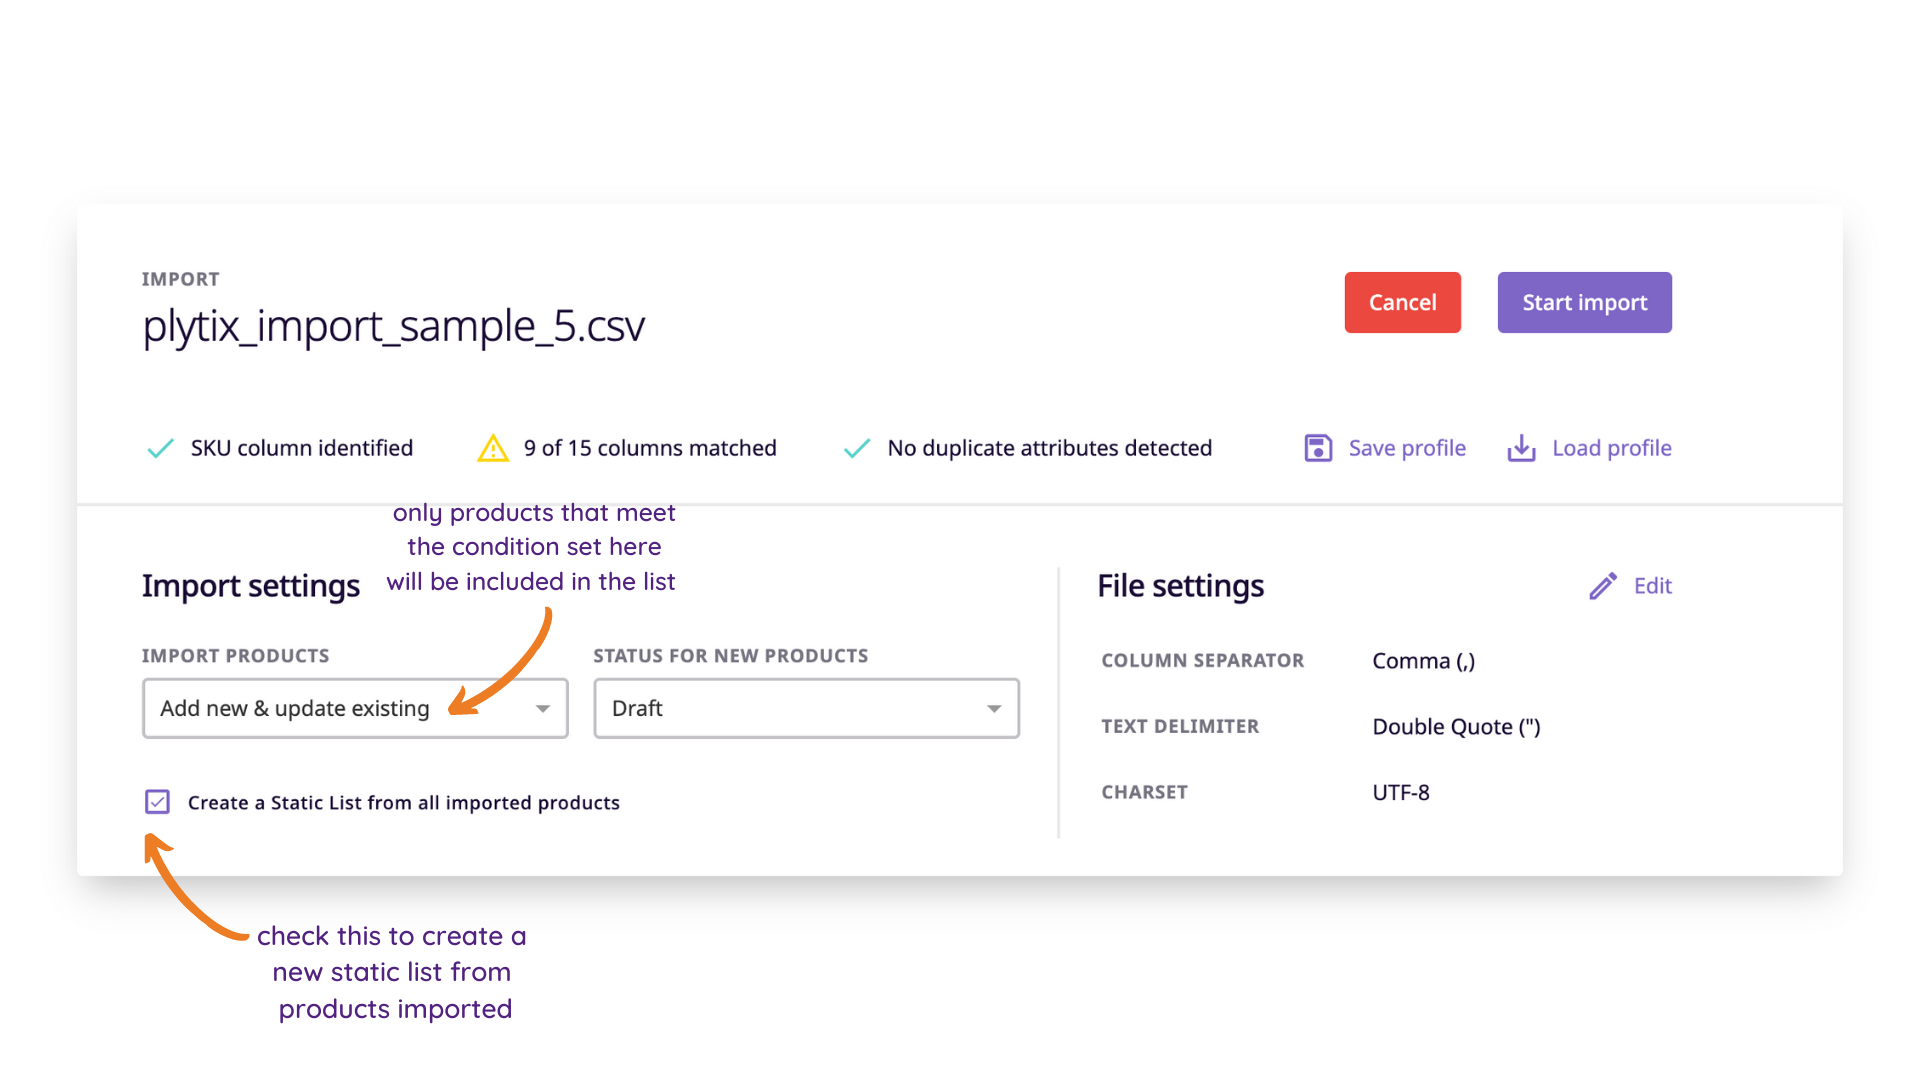
Task: Expand the Status for New Products dropdown
Action: coord(806,708)
